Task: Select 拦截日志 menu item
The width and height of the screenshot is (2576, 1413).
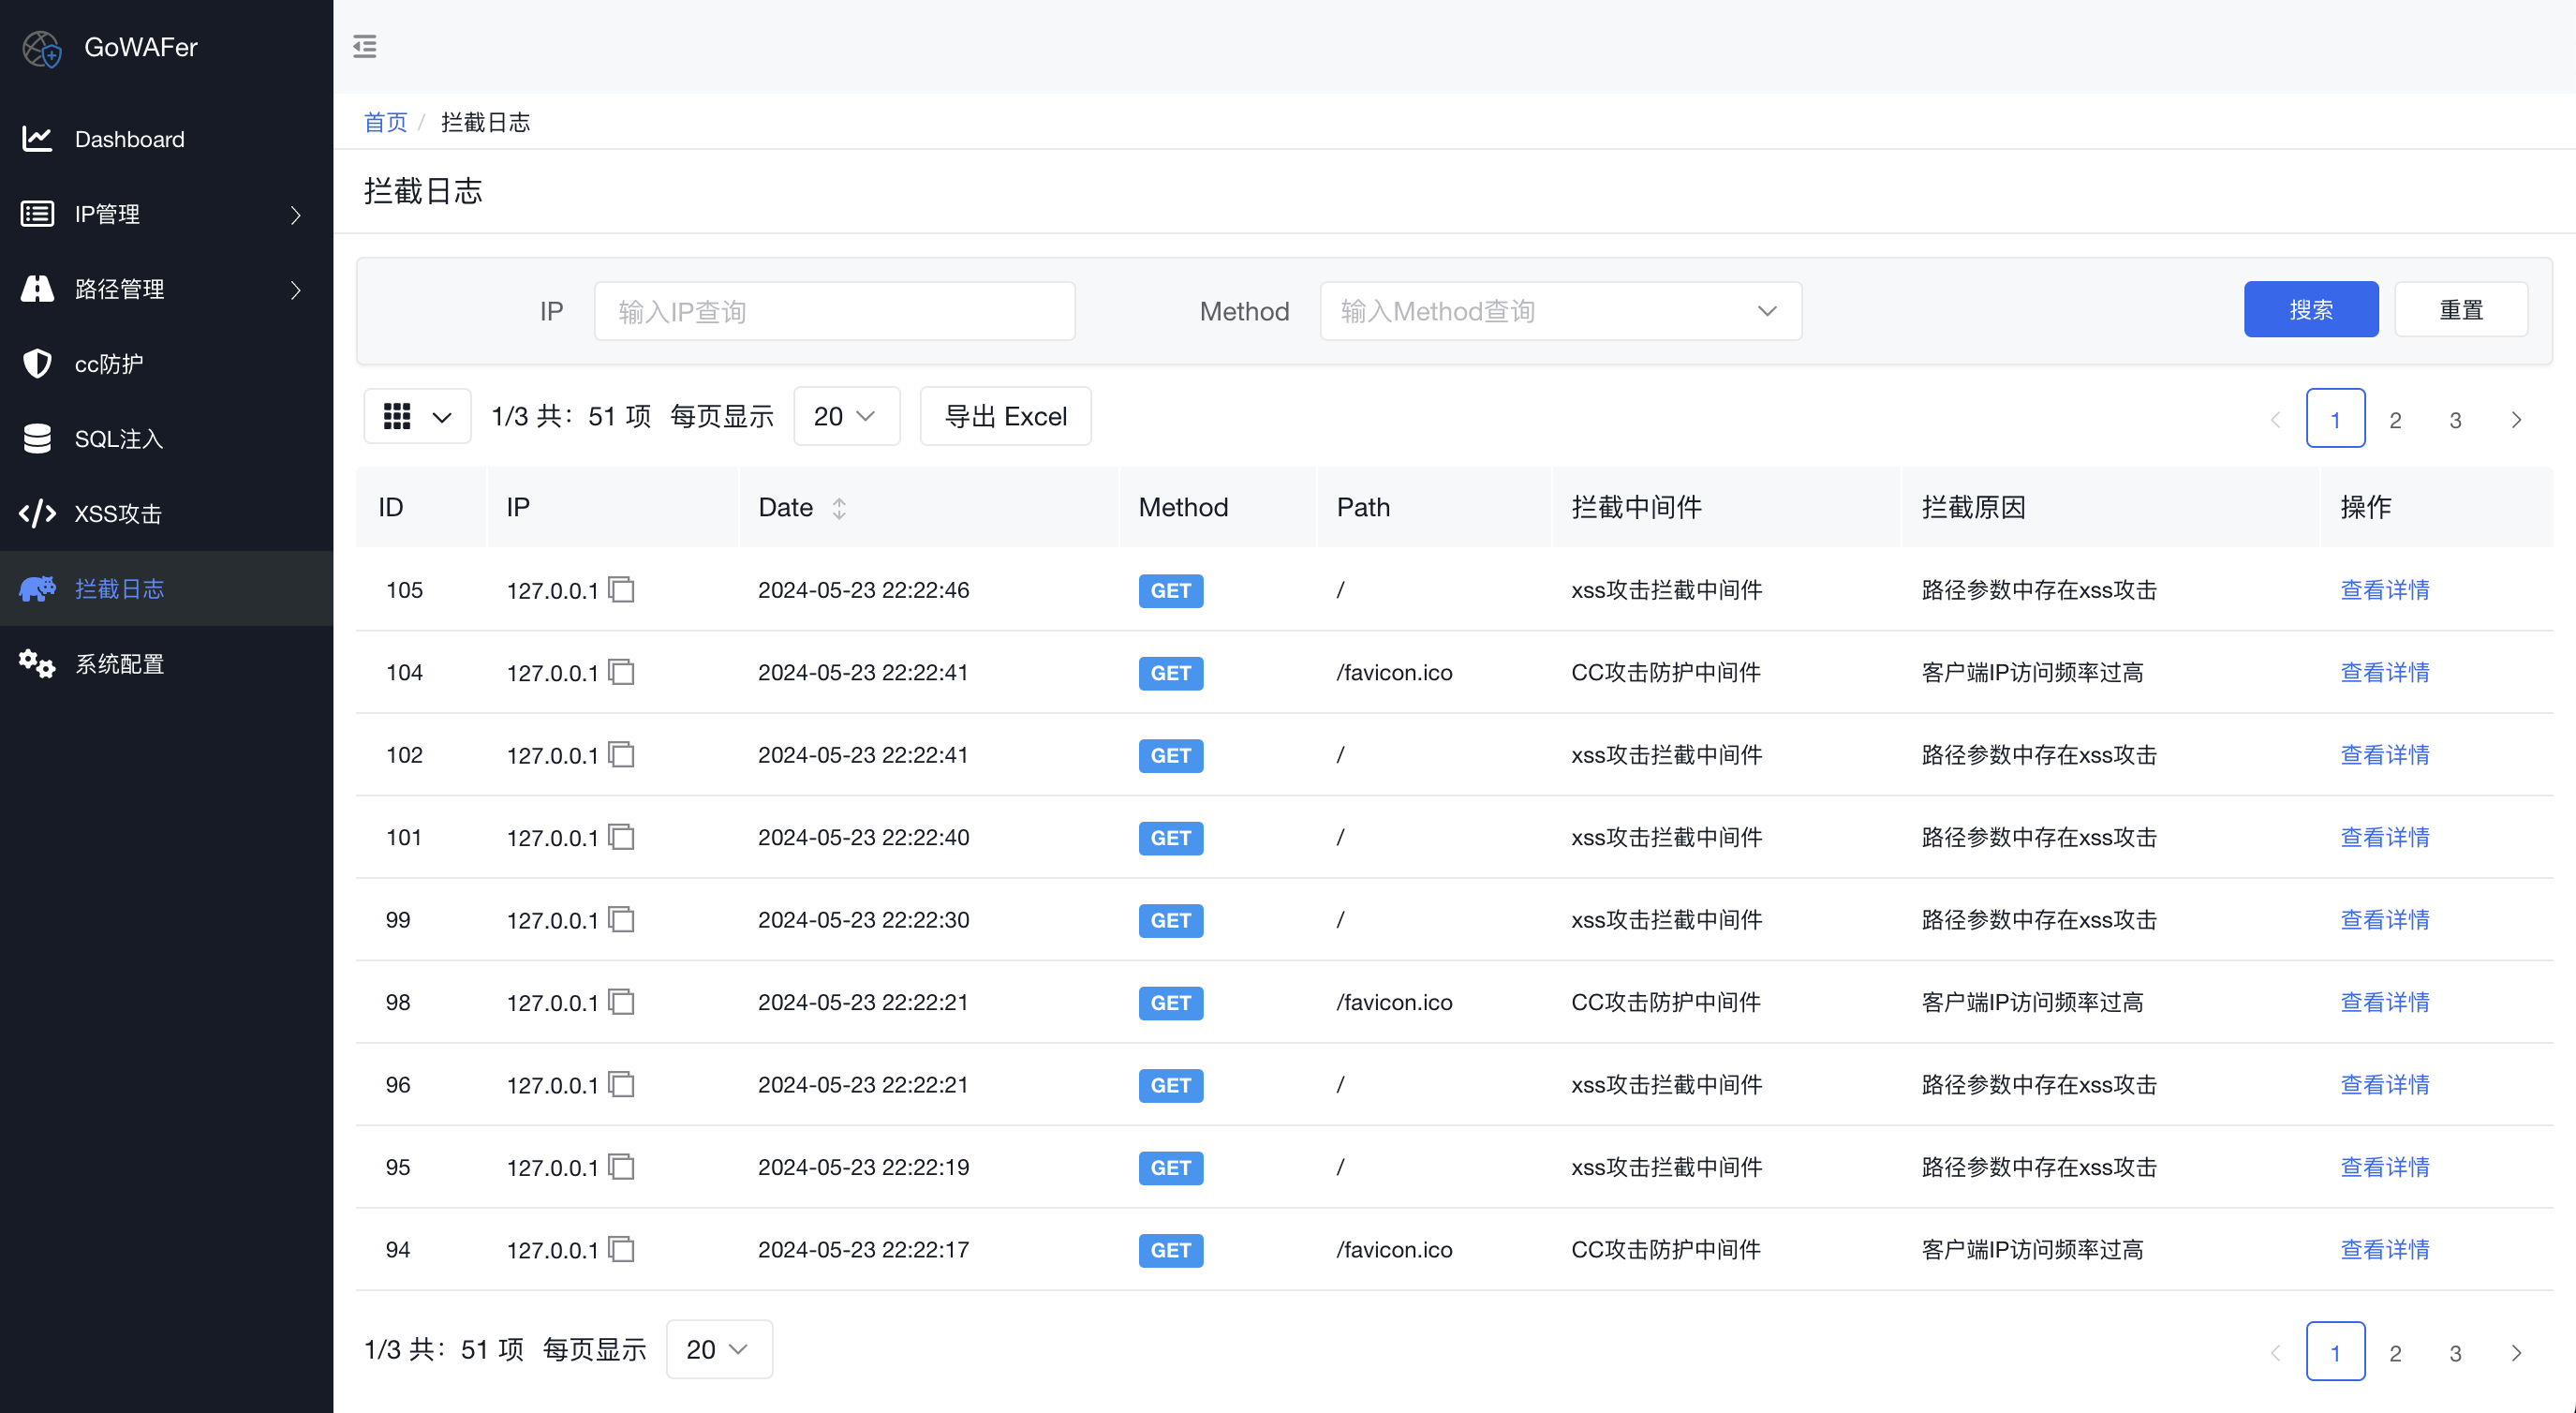Action: coord(166,589)
